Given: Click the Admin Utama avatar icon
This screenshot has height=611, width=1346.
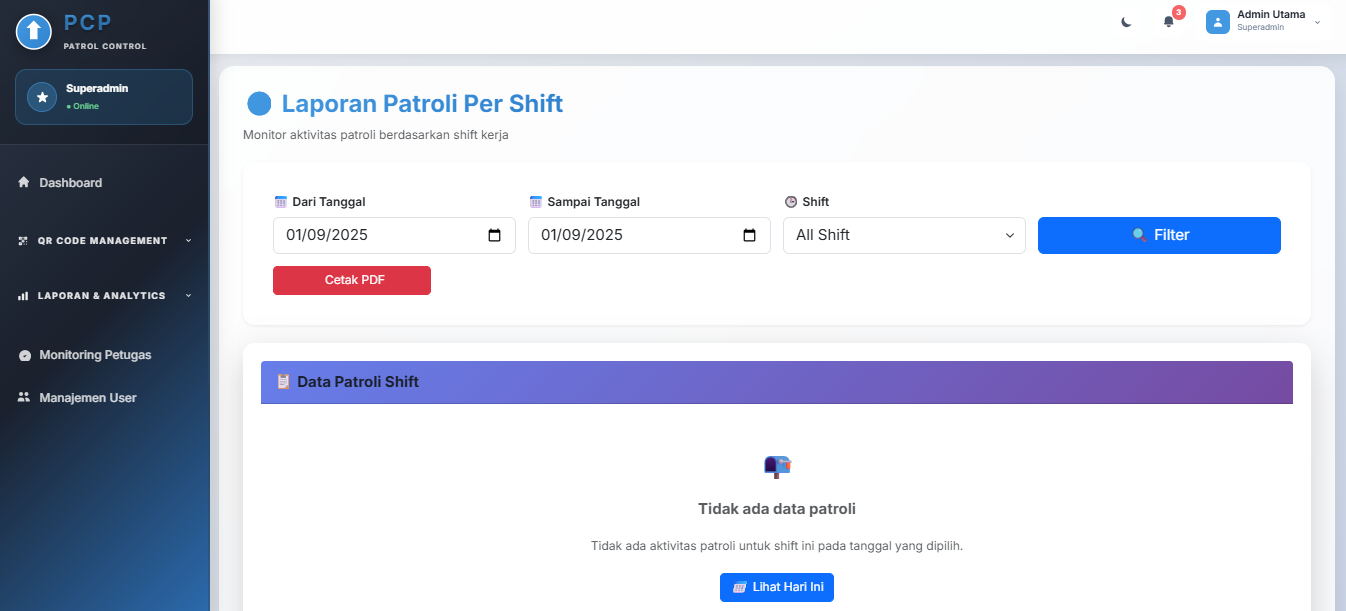Looking at the screenshot, I should (x=1217, y=22).
